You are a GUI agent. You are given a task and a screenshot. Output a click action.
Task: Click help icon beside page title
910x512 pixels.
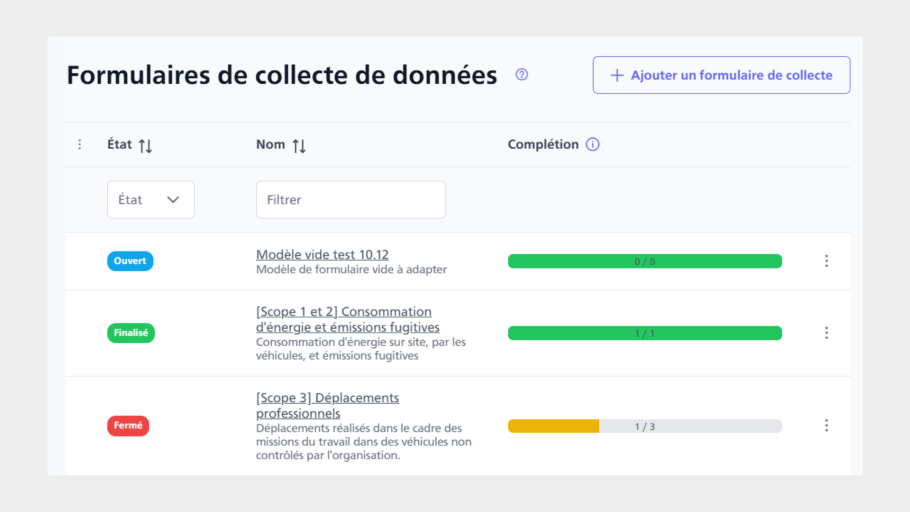click(x=521, y=75)
